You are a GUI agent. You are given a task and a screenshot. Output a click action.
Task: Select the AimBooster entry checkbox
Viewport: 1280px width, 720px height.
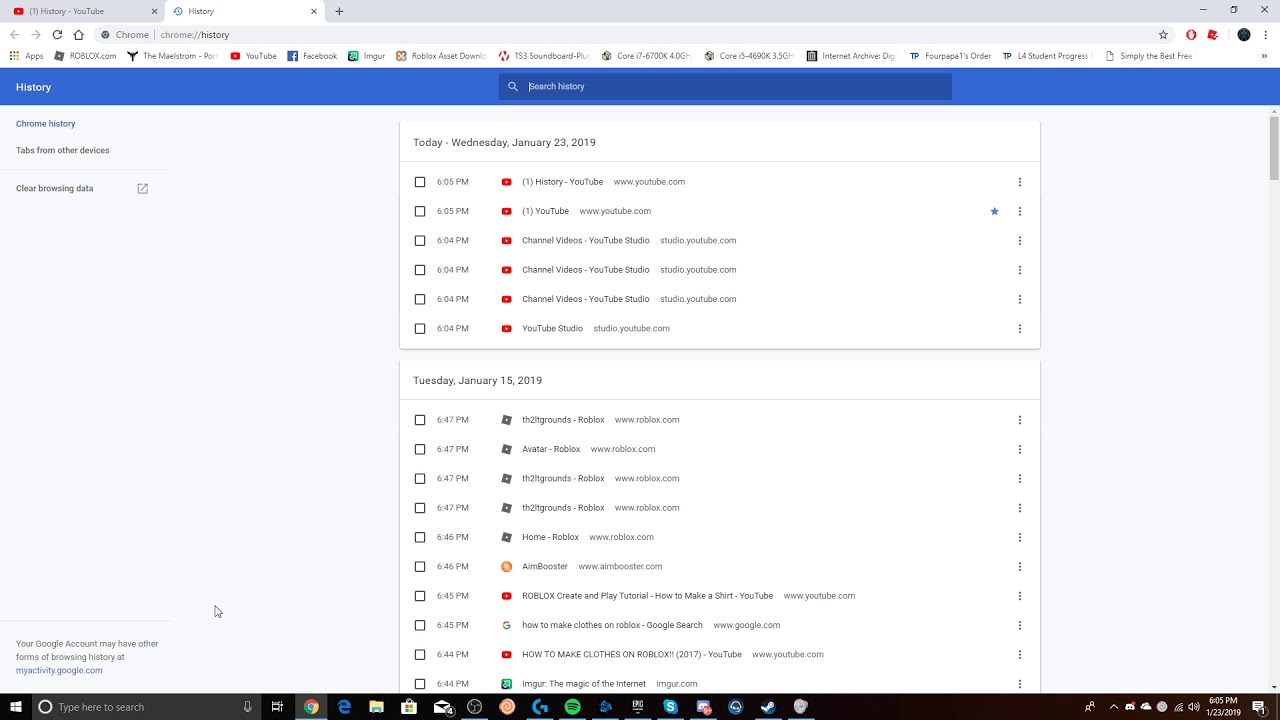pyautogui.click(x=420, y=566)
